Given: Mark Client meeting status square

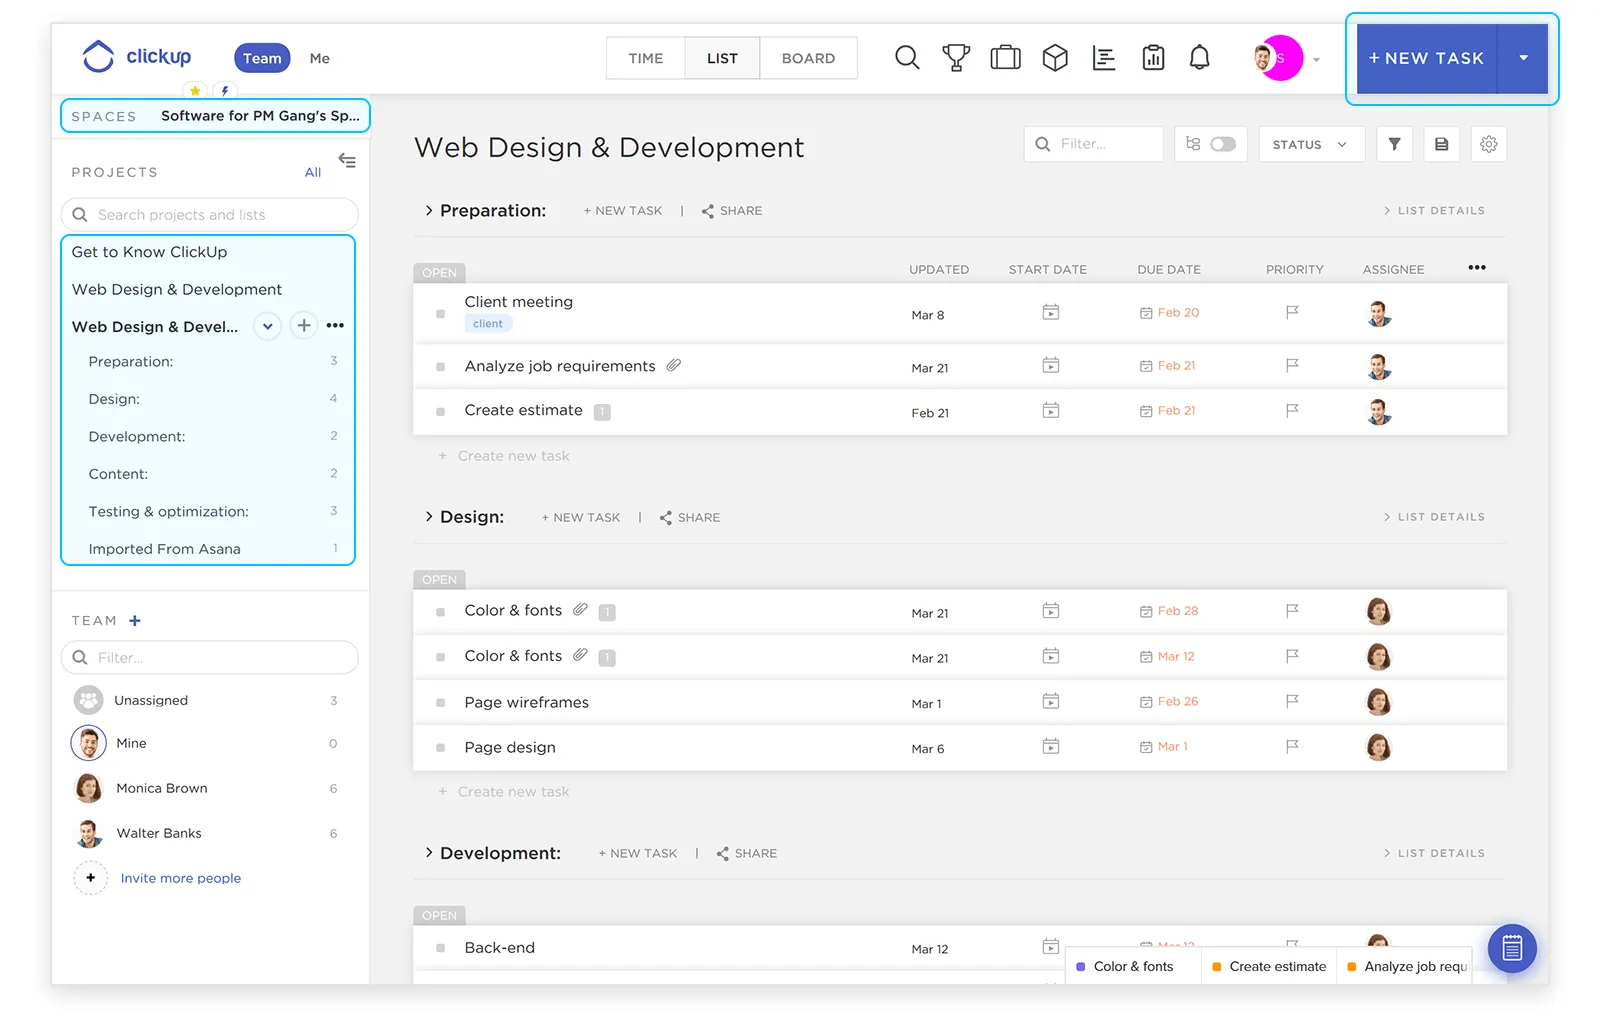Looking at the screenshot, I should 440,314.
